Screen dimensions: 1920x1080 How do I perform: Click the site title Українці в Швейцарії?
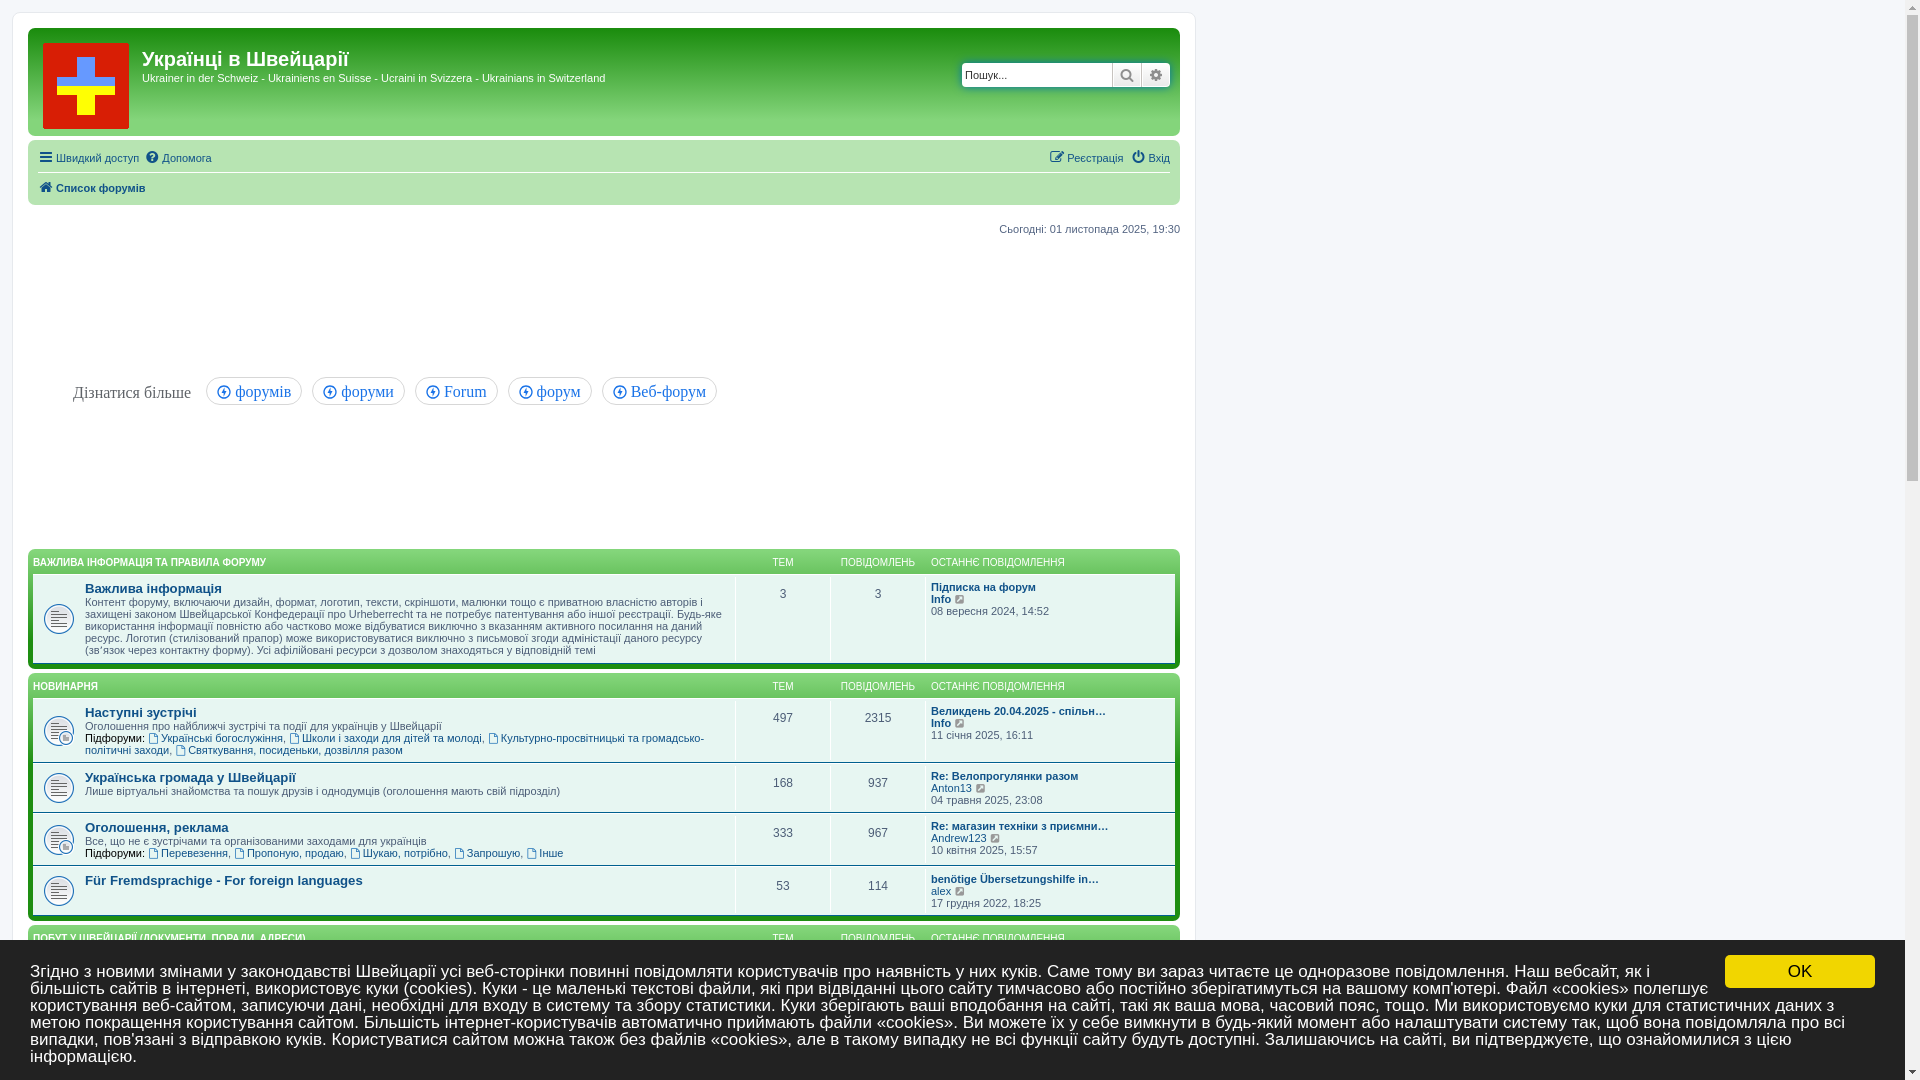(x=245, y=59)
